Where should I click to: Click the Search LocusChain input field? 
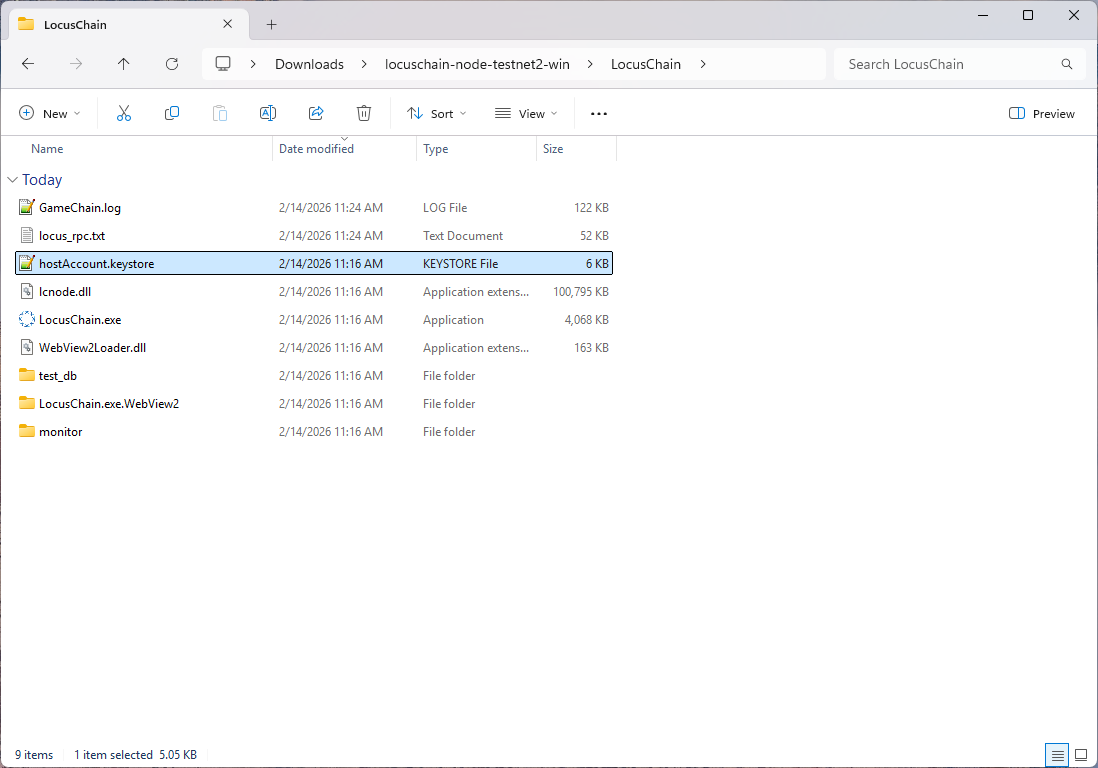coord(950,64)
